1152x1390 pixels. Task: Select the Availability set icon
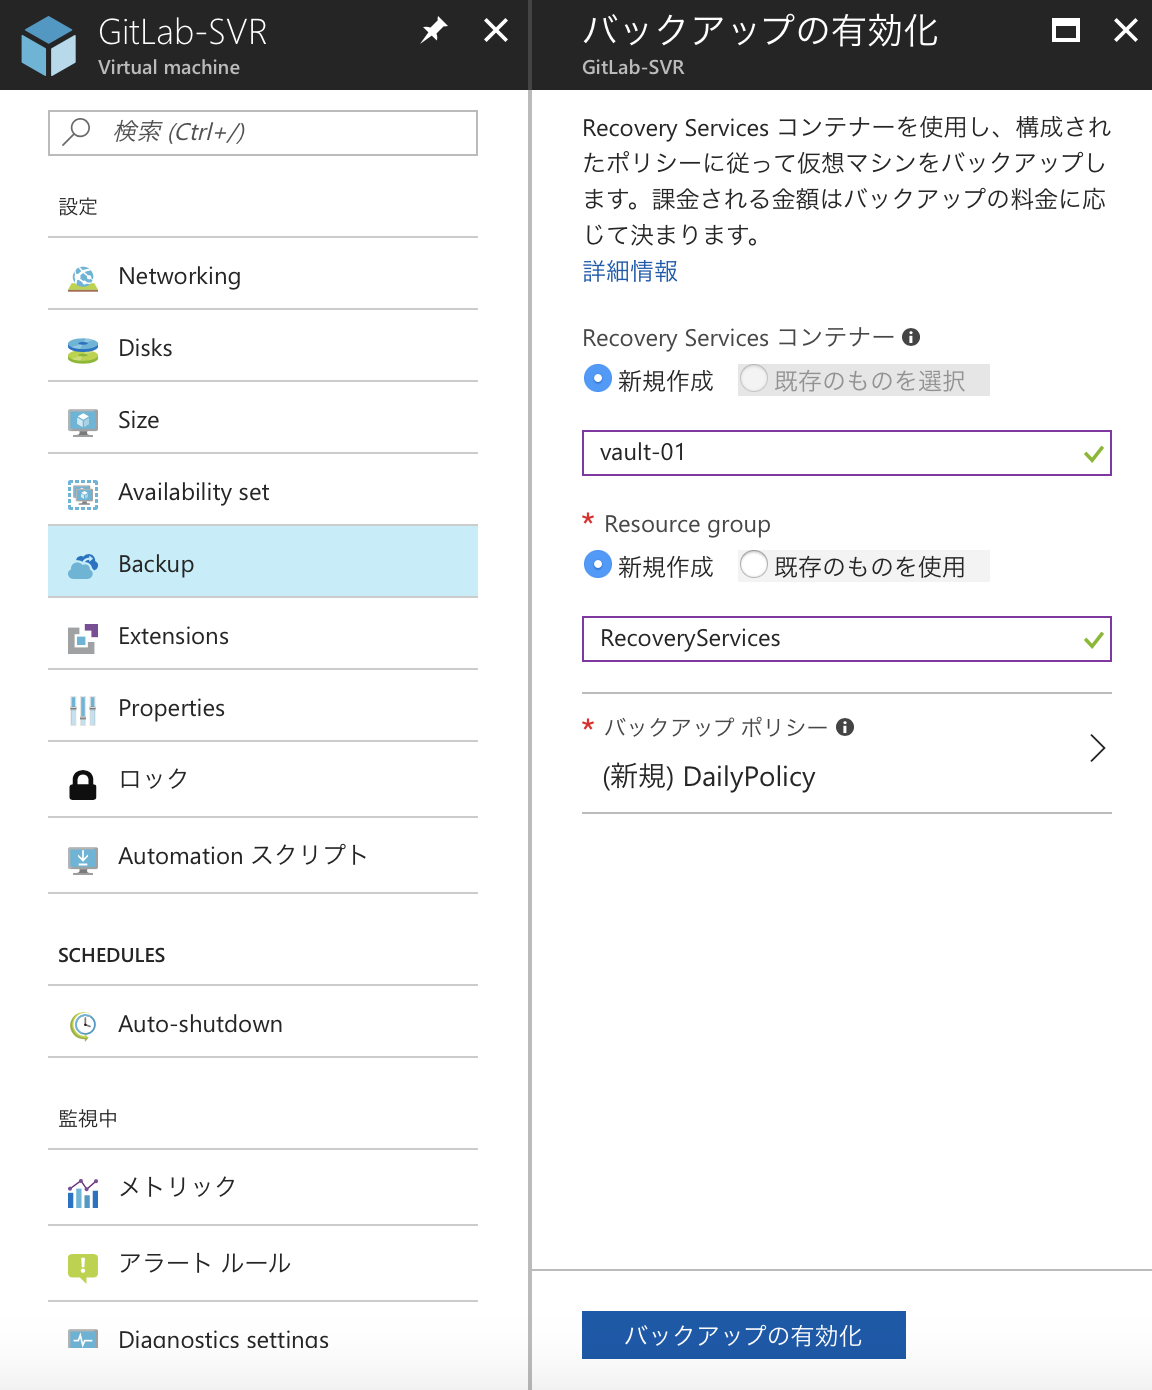tap(83, 492)
